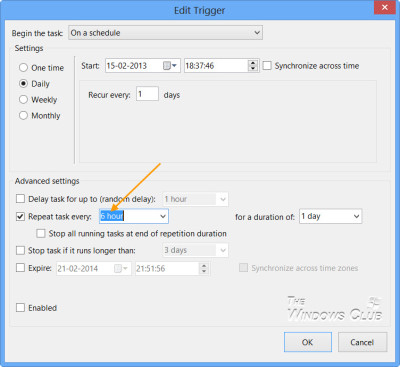Open the for a duration of dropdown

pyautogui.click(x=356, y=216)
